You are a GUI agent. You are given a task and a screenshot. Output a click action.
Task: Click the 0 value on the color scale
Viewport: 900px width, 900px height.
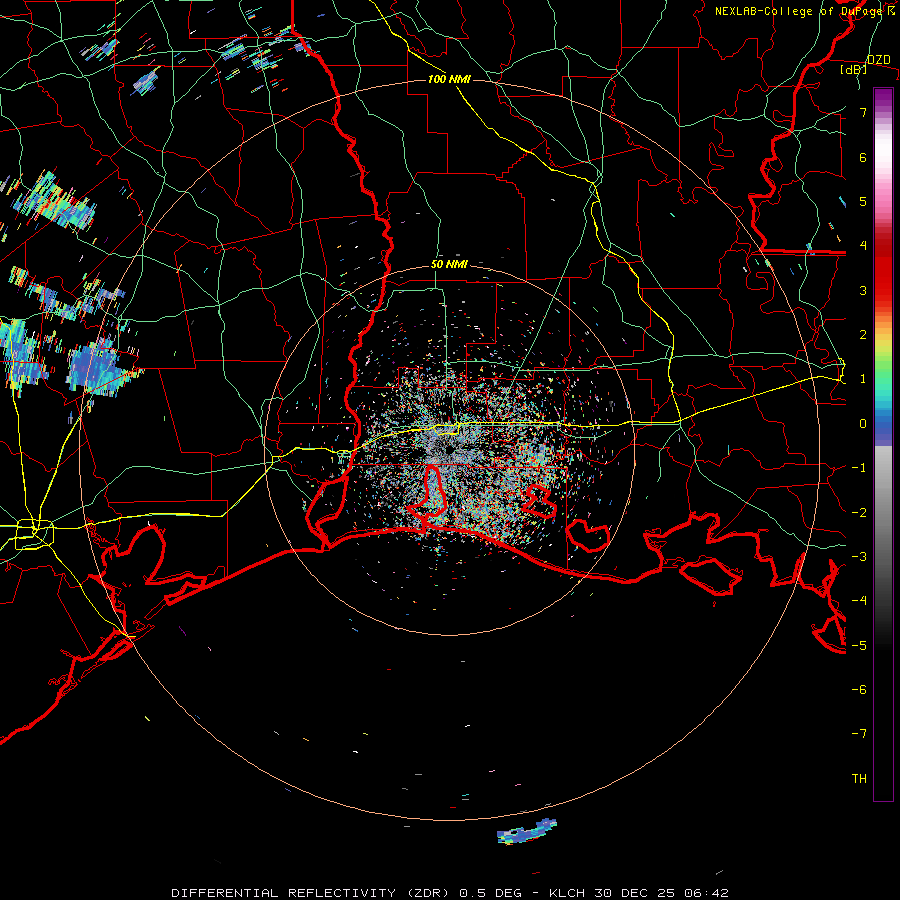tap(863, 424)
